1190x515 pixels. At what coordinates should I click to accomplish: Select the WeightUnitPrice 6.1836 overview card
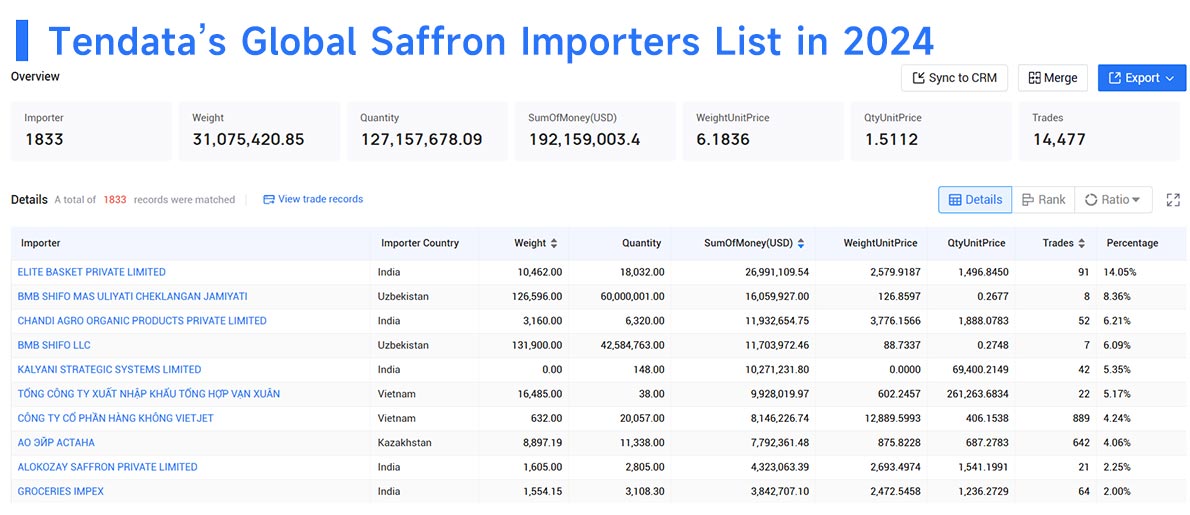pyautogui.click(x=763, y=130)
